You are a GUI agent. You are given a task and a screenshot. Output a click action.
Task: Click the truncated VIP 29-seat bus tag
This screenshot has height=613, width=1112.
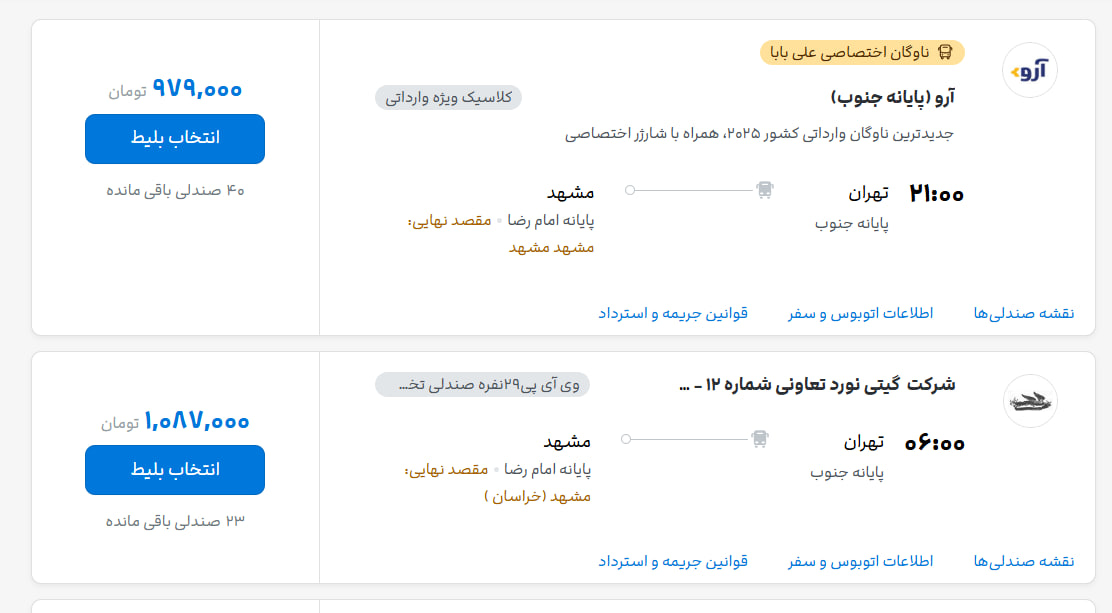(482, 385)
